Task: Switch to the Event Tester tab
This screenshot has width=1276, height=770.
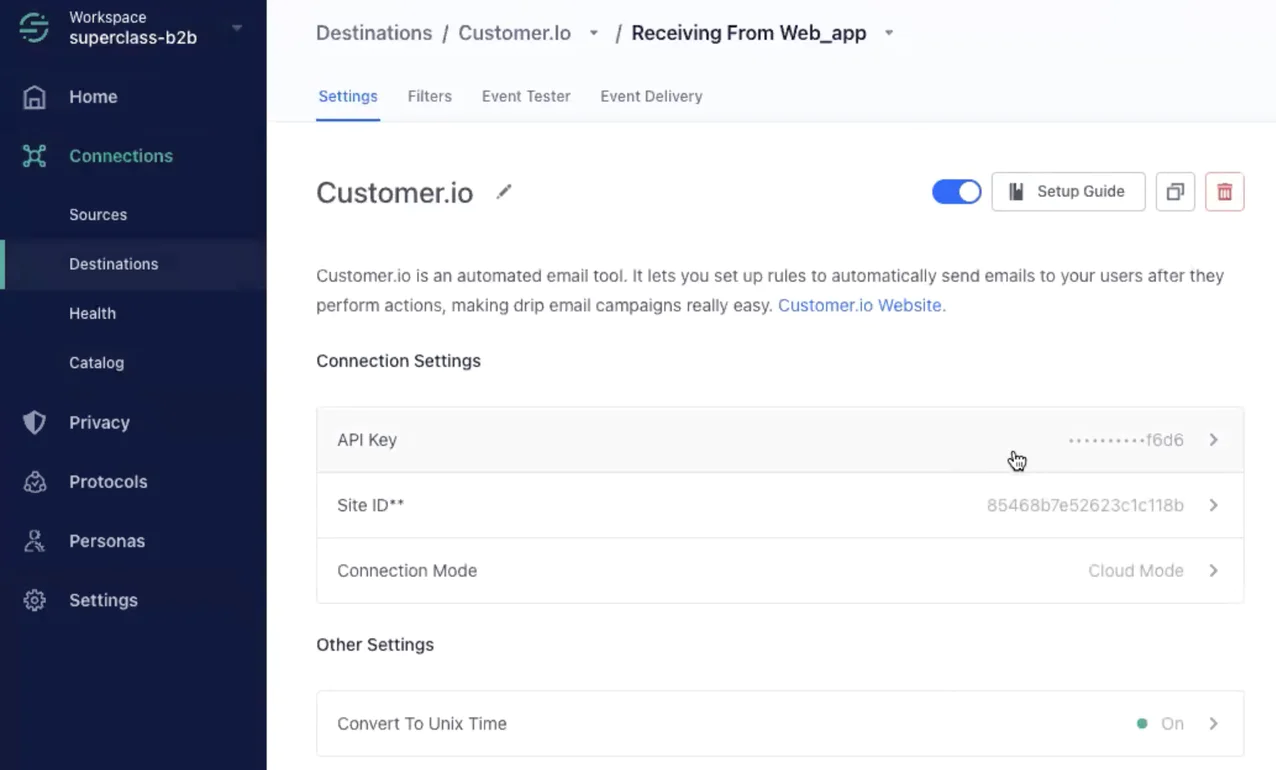Action: pos(526,96)
